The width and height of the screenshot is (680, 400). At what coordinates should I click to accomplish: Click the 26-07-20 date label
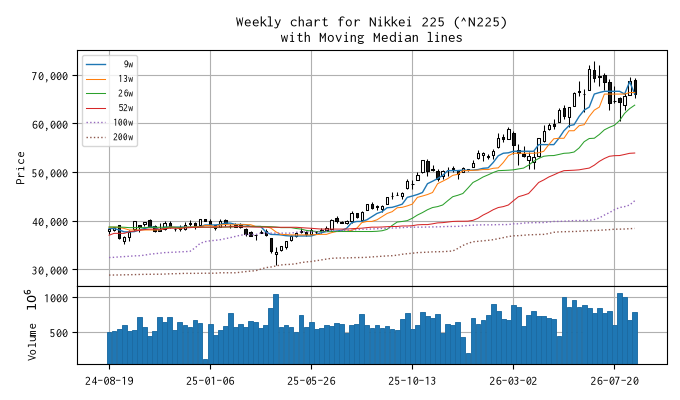point(615,381)
